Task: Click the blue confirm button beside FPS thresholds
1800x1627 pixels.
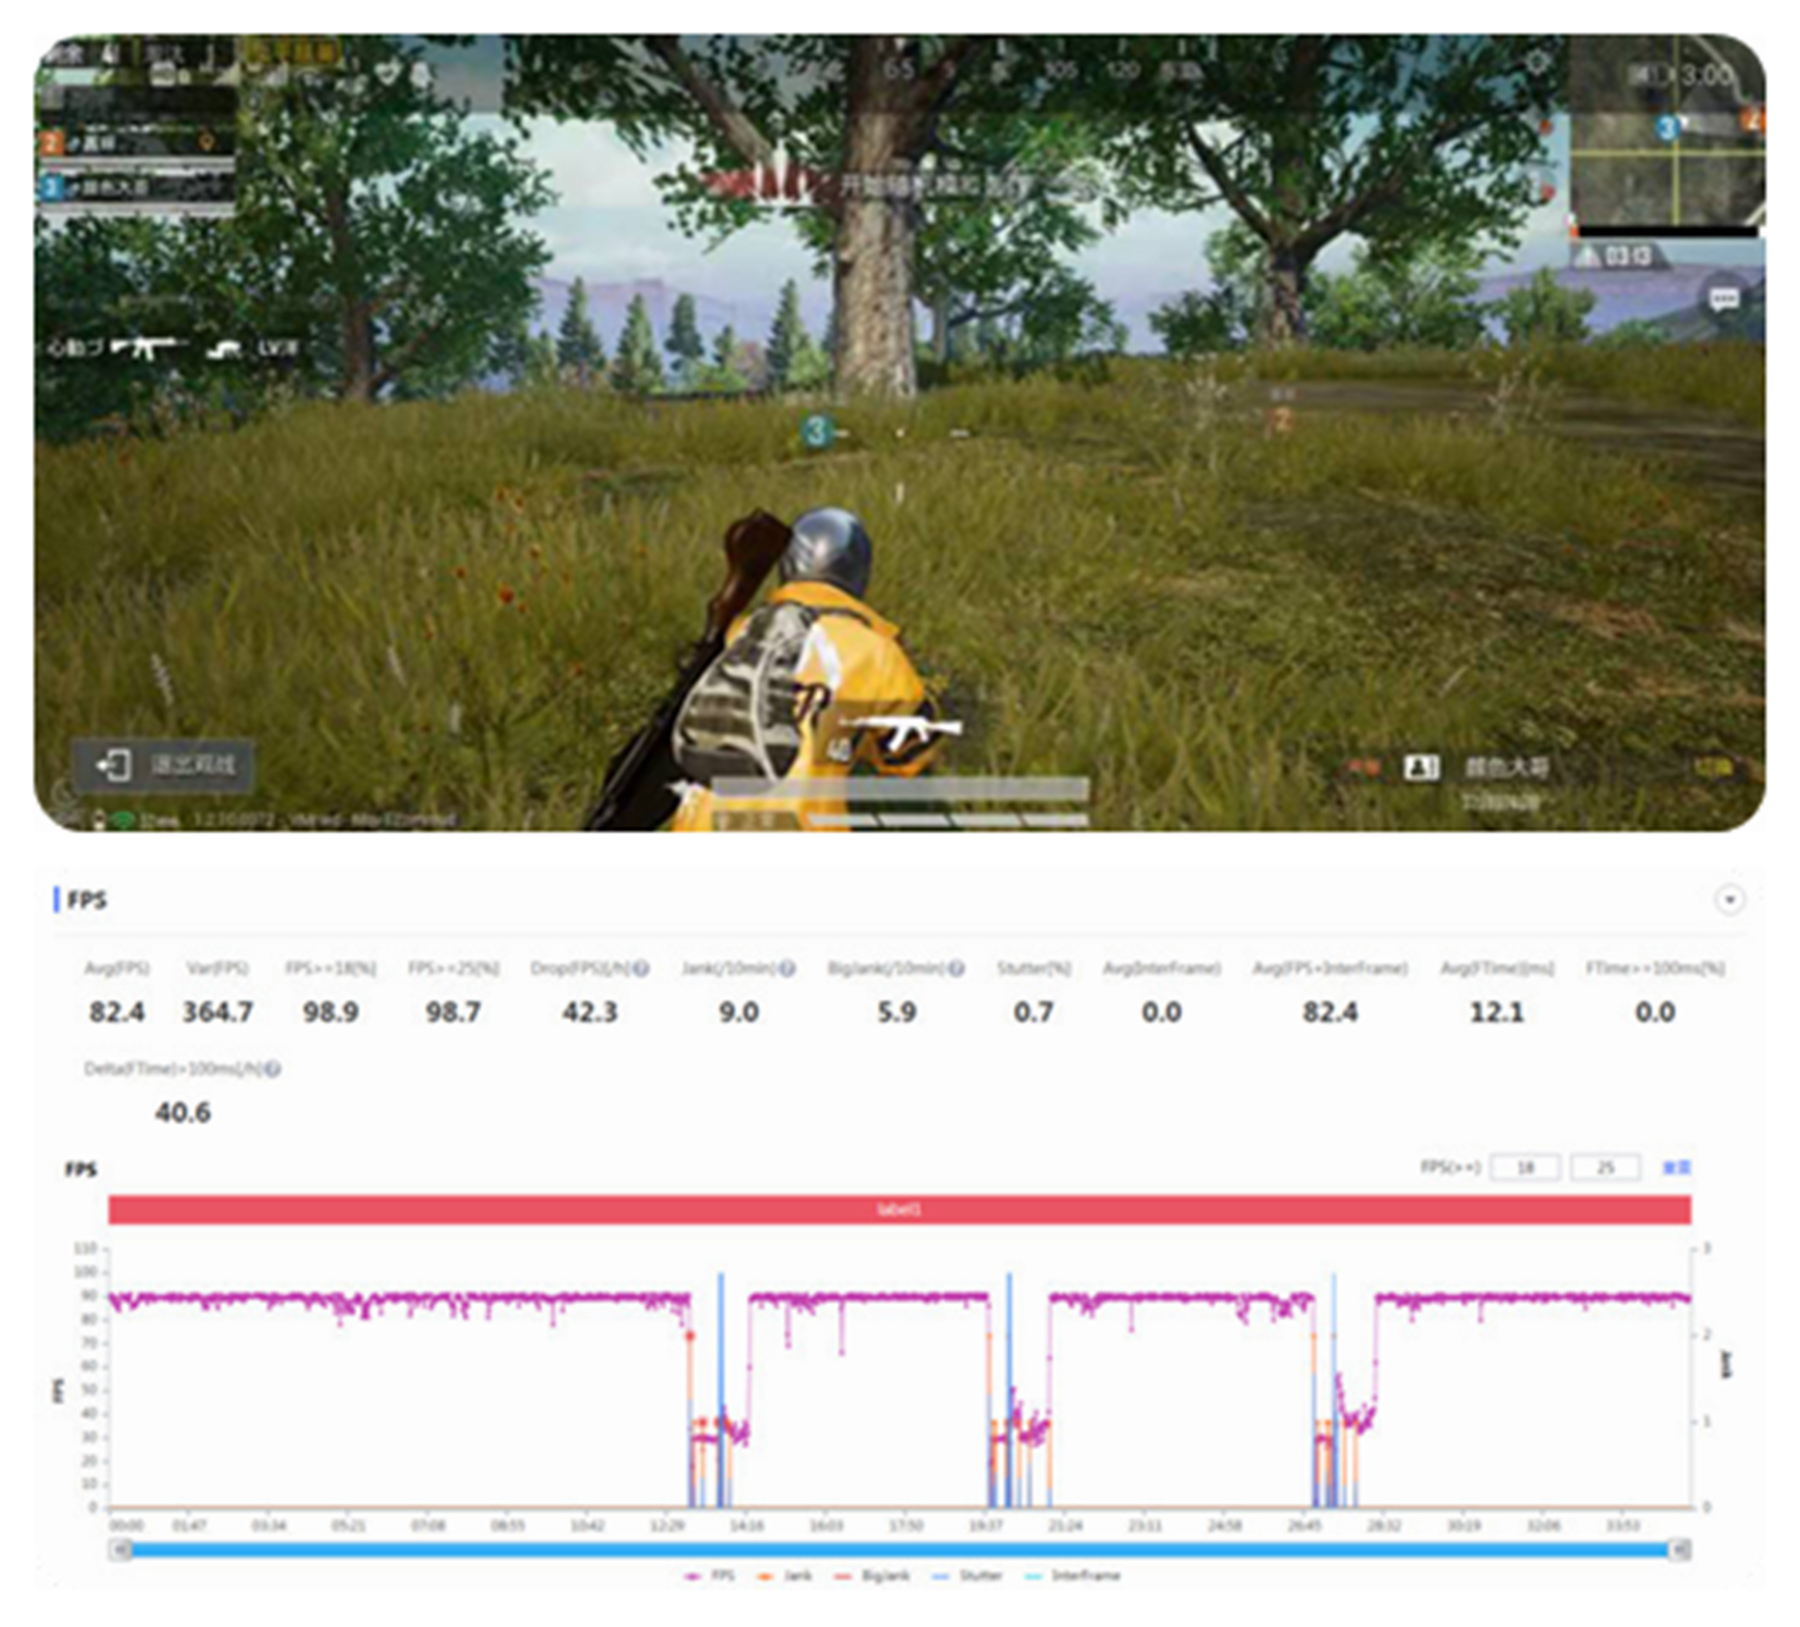Action: 1676,1167
